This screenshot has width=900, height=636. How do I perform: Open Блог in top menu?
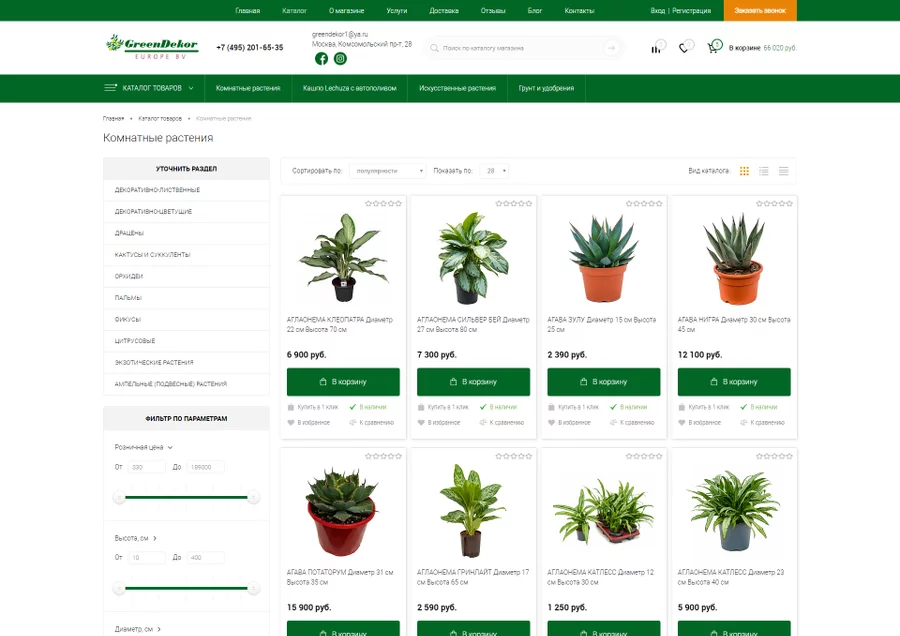(x=534, y=10)
